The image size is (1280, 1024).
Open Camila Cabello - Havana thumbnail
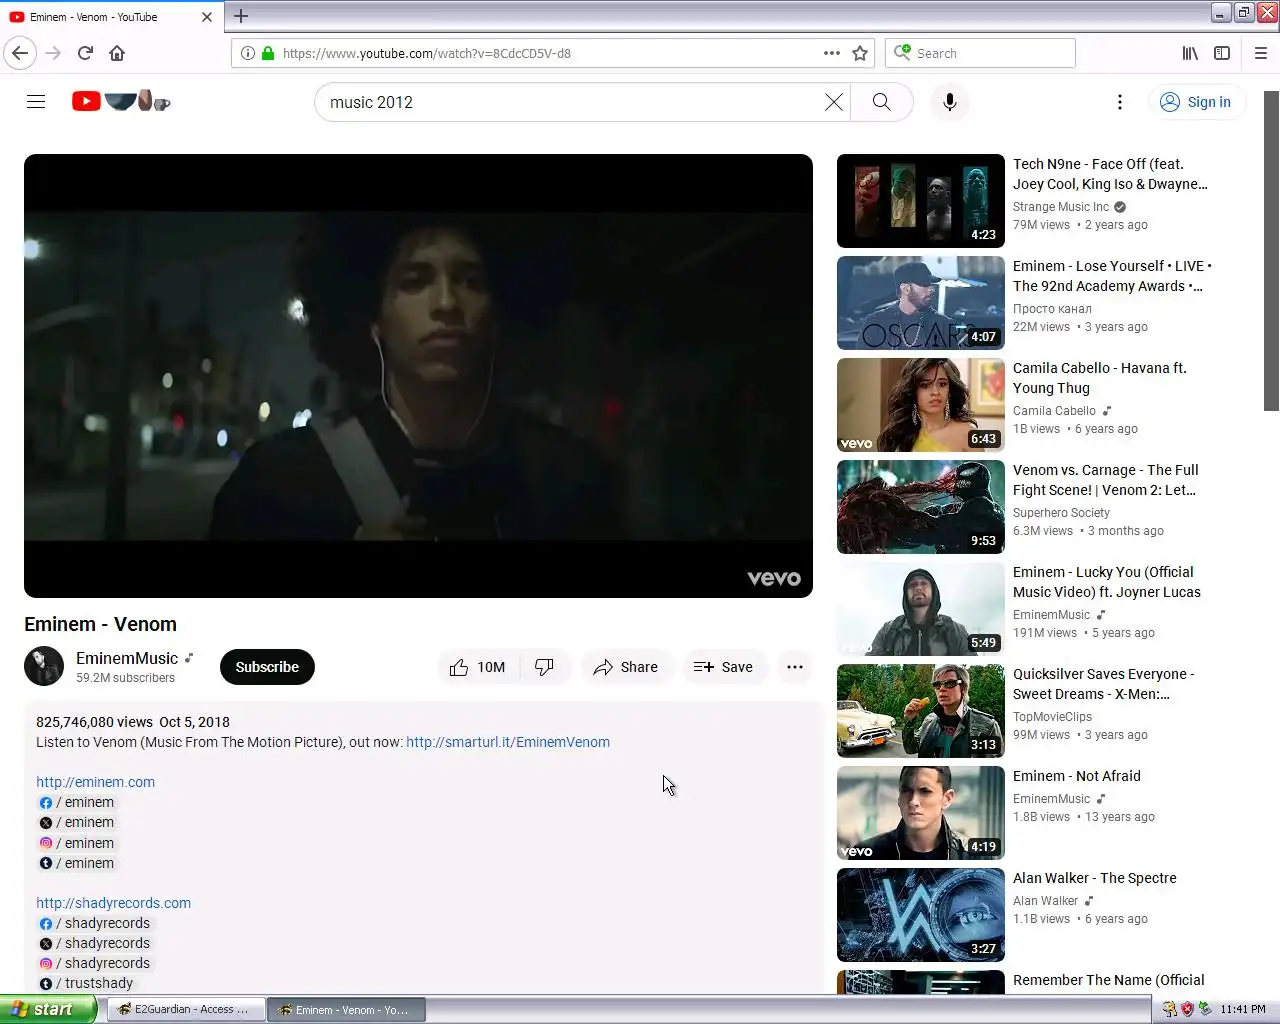coord(921,405)
